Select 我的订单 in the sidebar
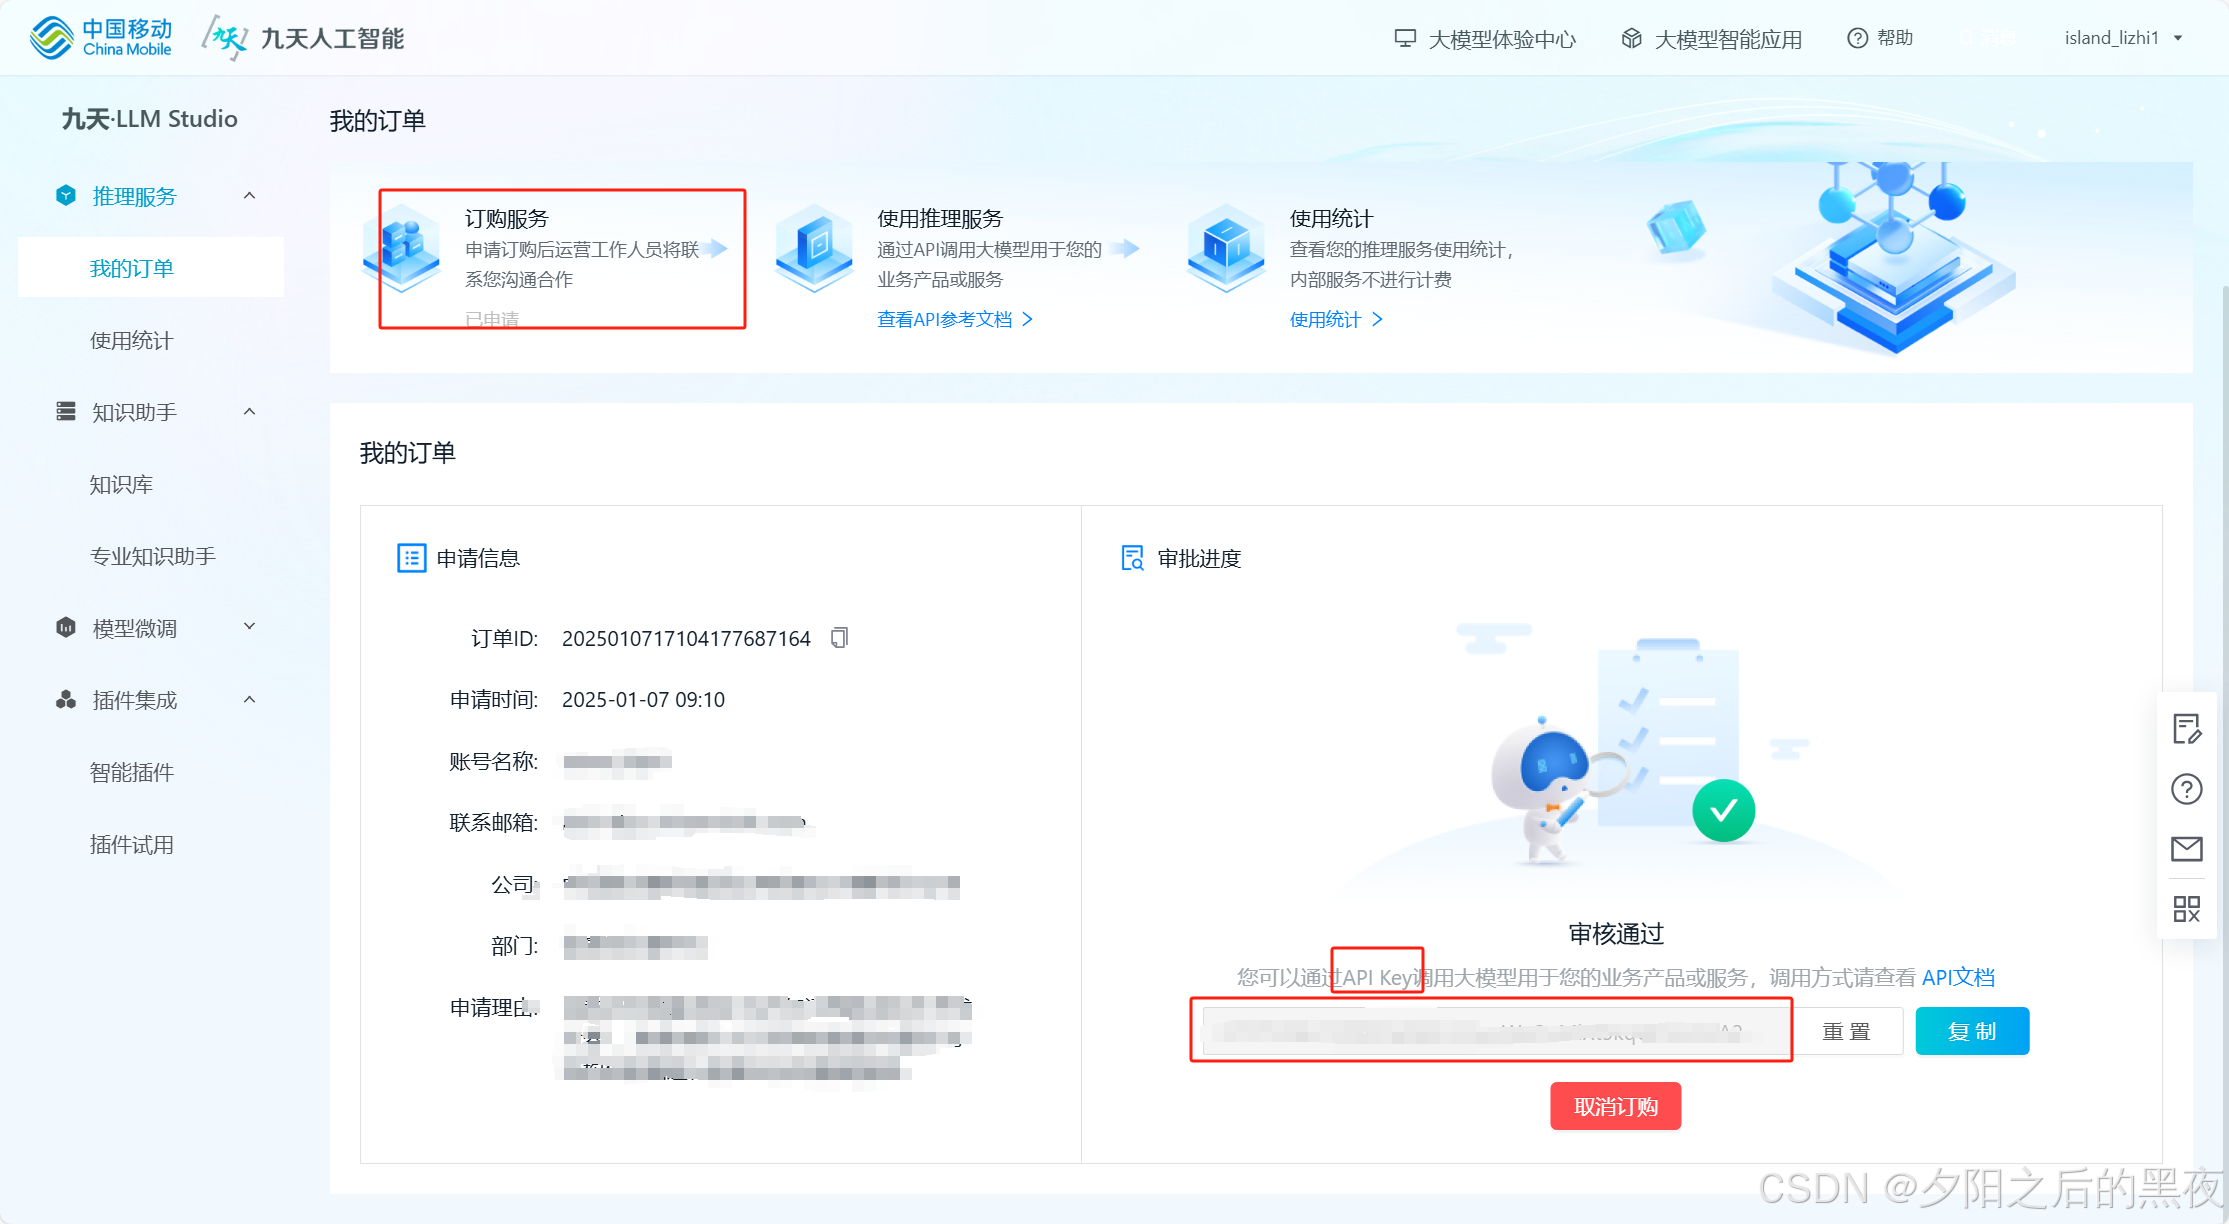This screenshot has width=2229, height=1224. point(151,268)
